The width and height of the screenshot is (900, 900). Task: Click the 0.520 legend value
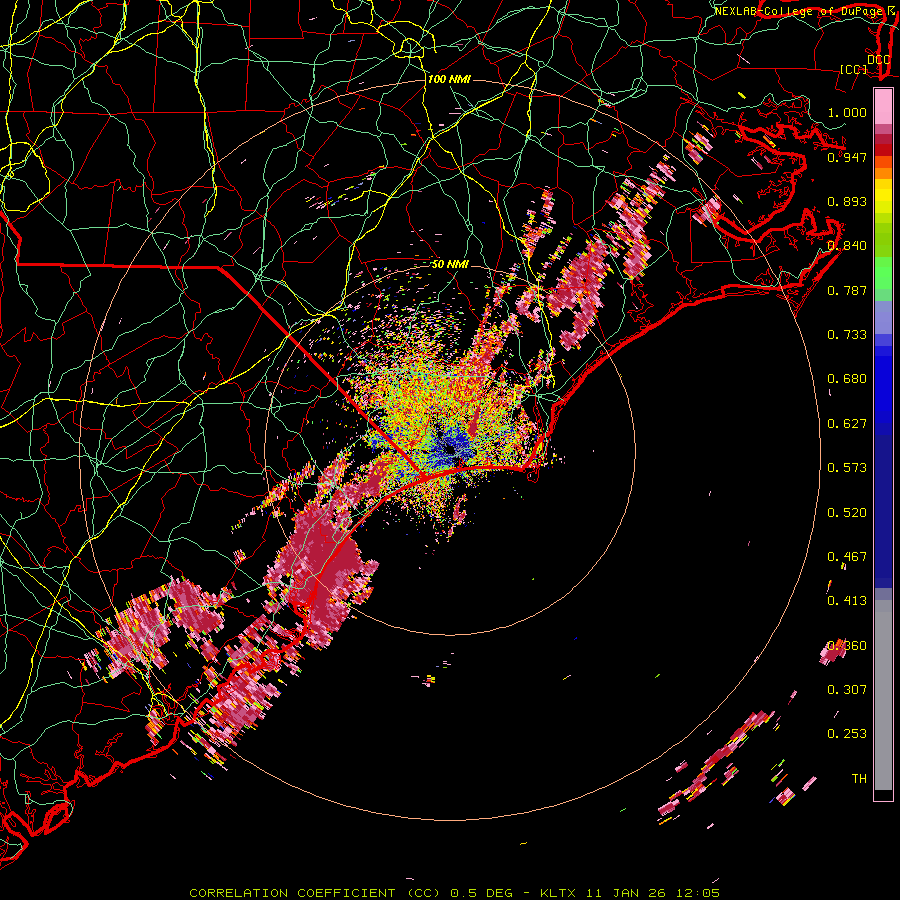pos(847,513)
